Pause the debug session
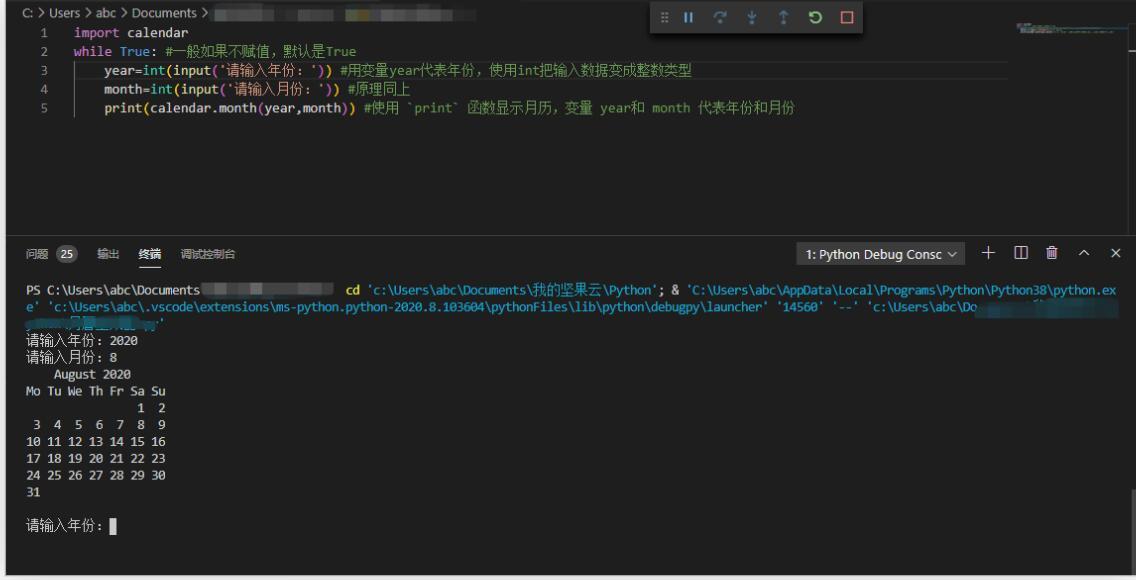Screen dimensions: 1136x580 [688, 18]
